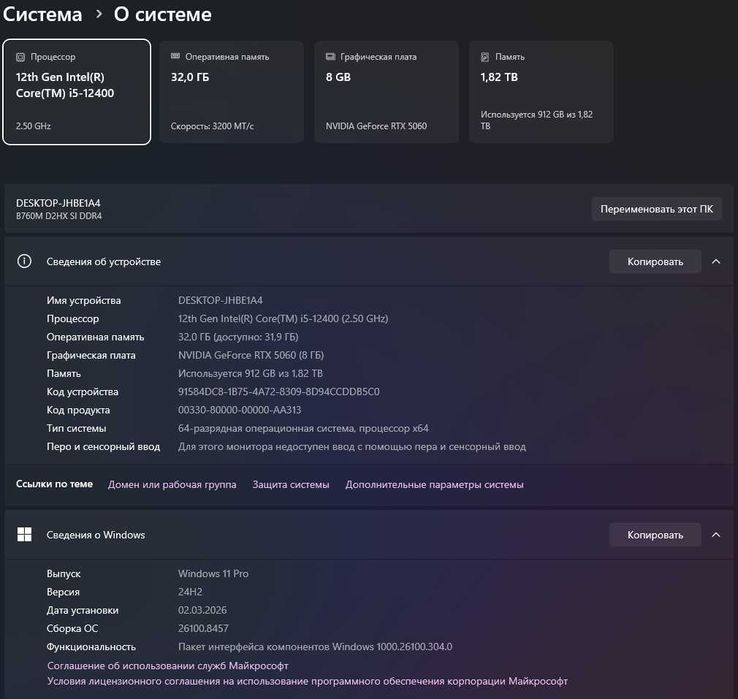
Task: Collapse the Сведения об устройстве section chevron
Action: pos(716,261)
